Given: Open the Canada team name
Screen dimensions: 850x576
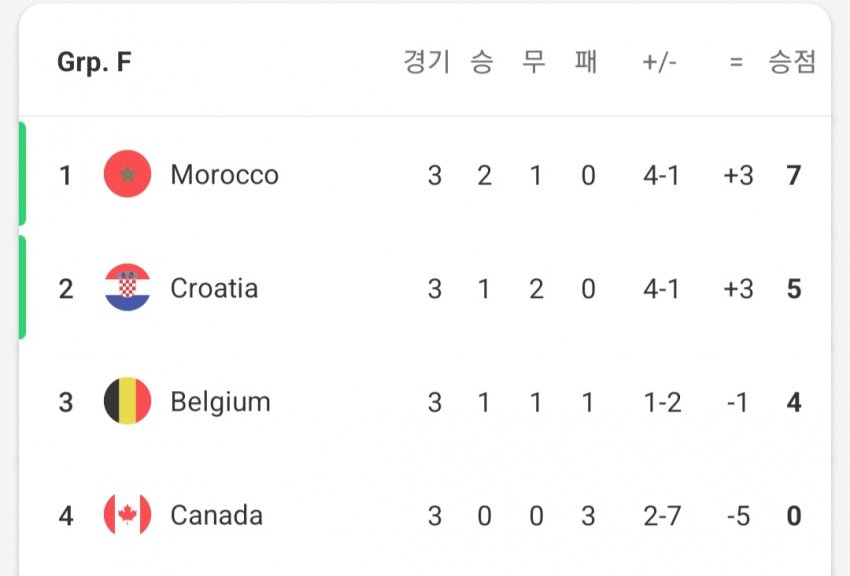Looking at the screenshot, I should pos(216,515).
